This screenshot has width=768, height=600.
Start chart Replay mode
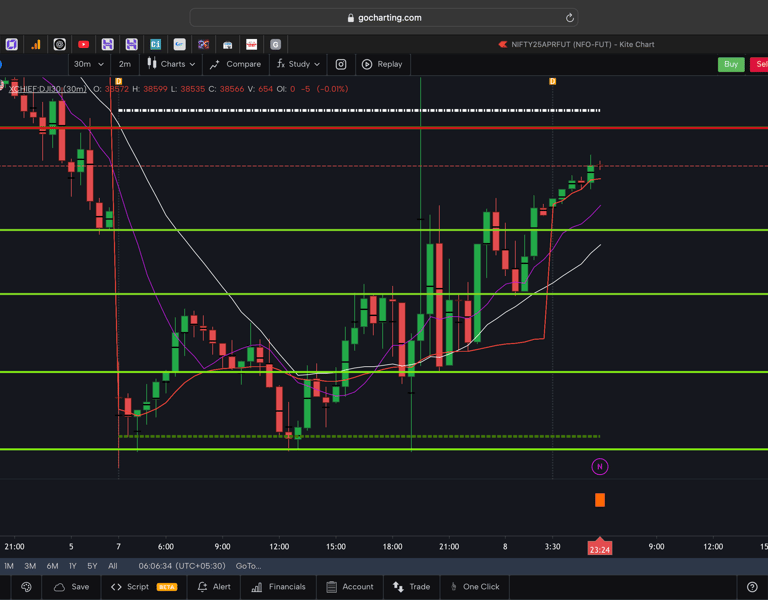point(382,64)
